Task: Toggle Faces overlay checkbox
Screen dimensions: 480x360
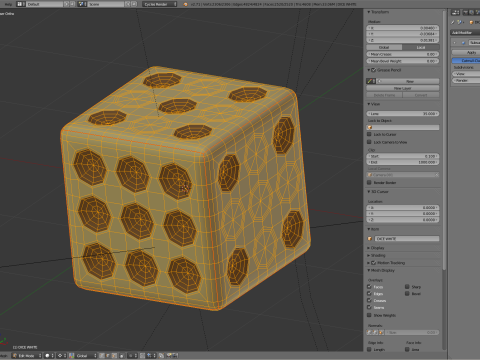Action: tap(369, 287)
